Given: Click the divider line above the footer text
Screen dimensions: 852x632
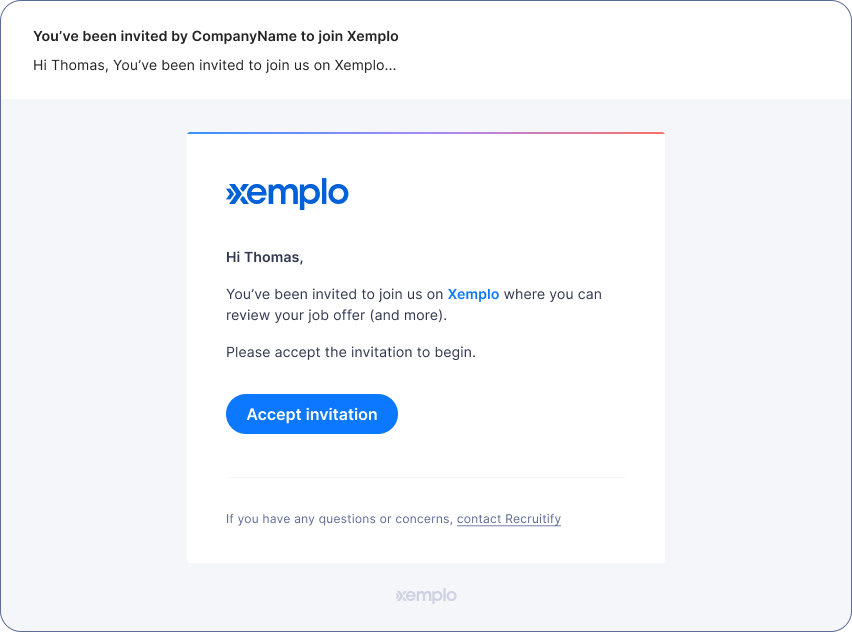Looking at the screenshot, I should pos(425,478).
